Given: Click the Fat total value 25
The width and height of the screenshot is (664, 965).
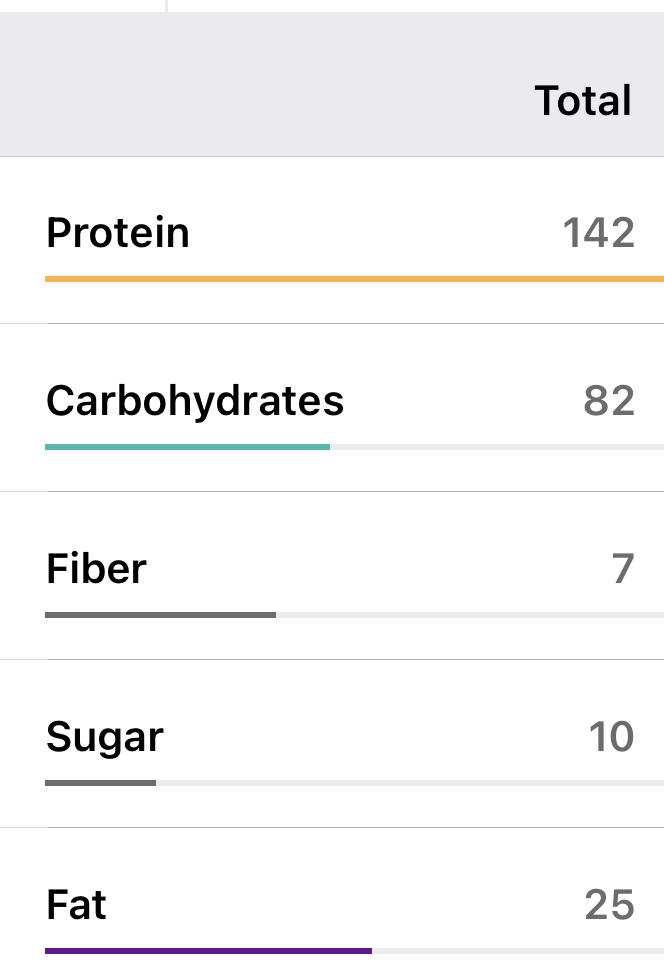Looking at the screenshot, I should [x=609, y=905].
